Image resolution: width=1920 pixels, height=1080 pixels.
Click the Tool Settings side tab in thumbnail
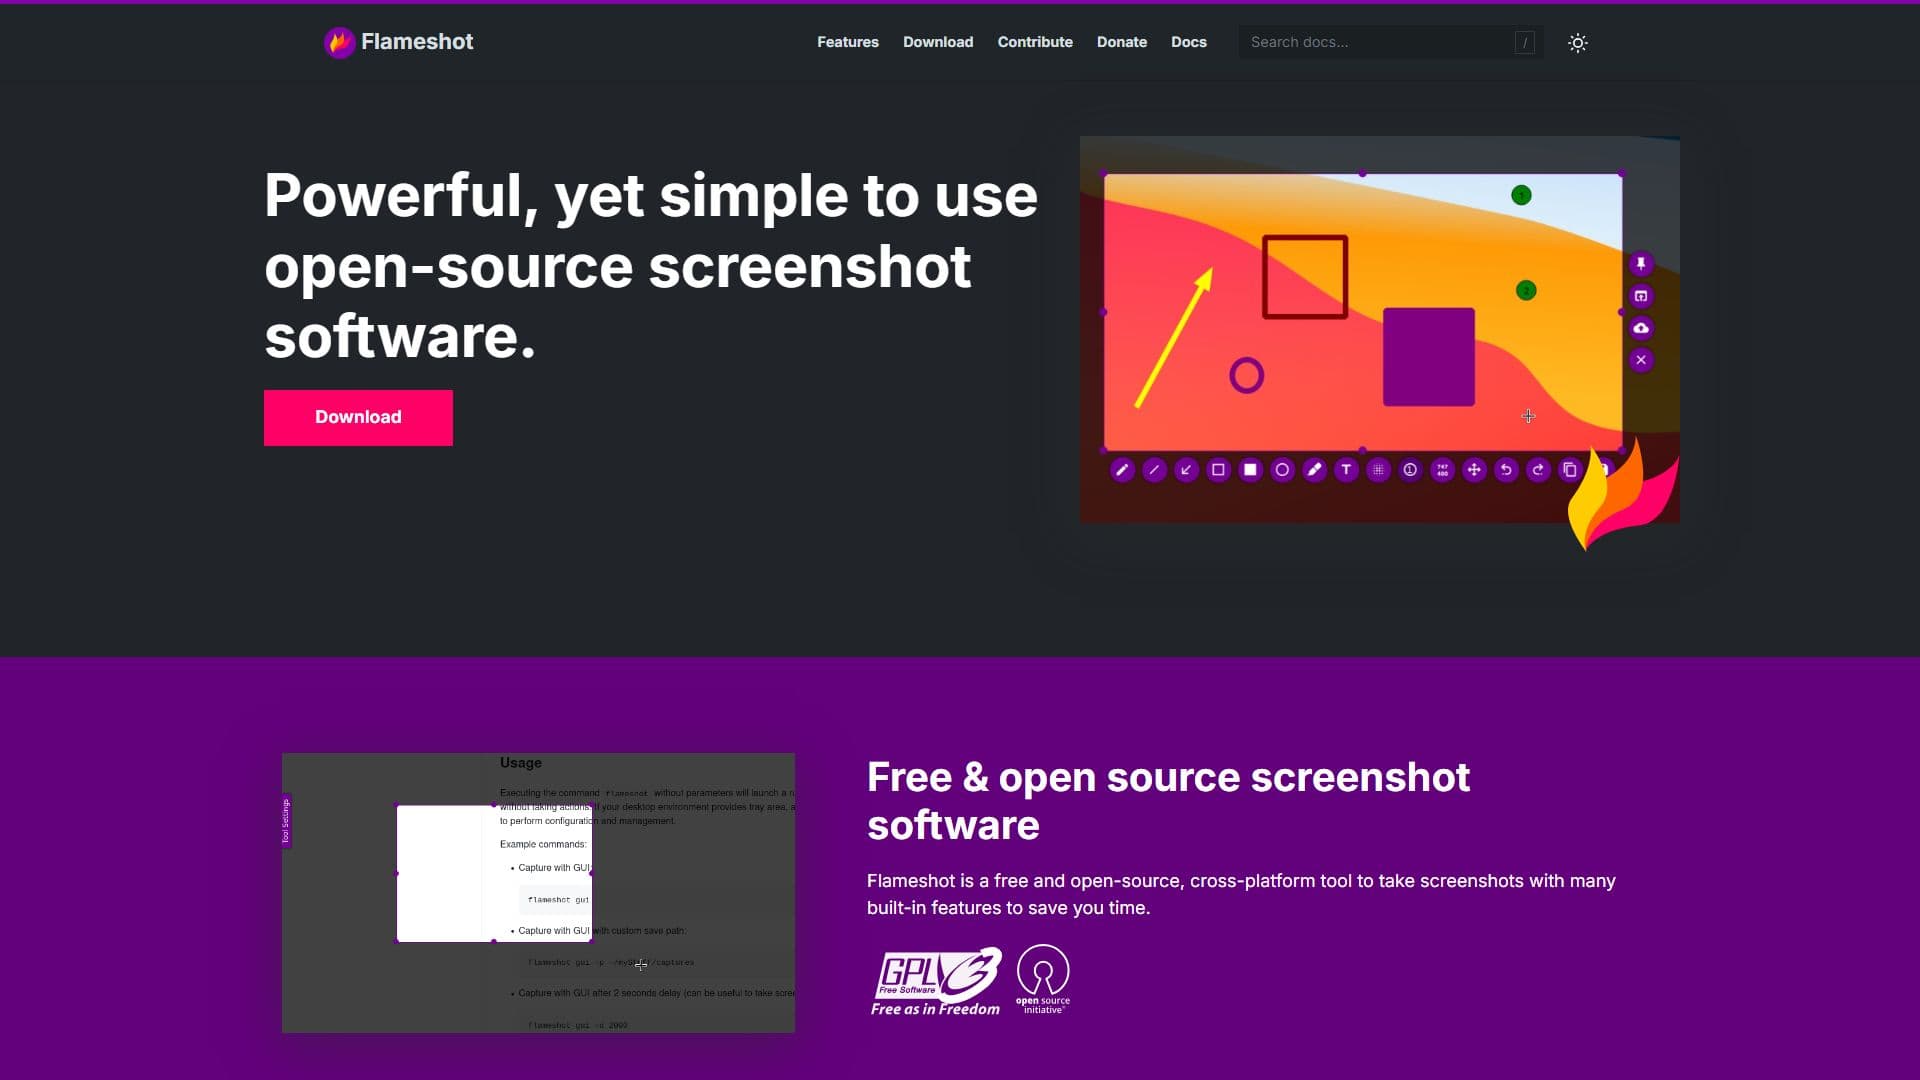(286, 821)
